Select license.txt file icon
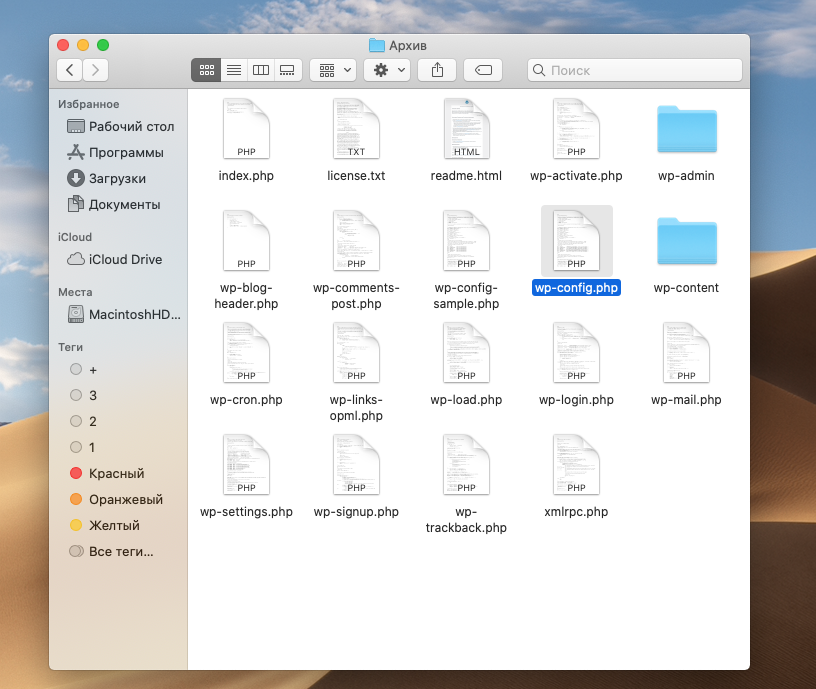Viewport: 816px width, 689px height. (x=356, y=129)
